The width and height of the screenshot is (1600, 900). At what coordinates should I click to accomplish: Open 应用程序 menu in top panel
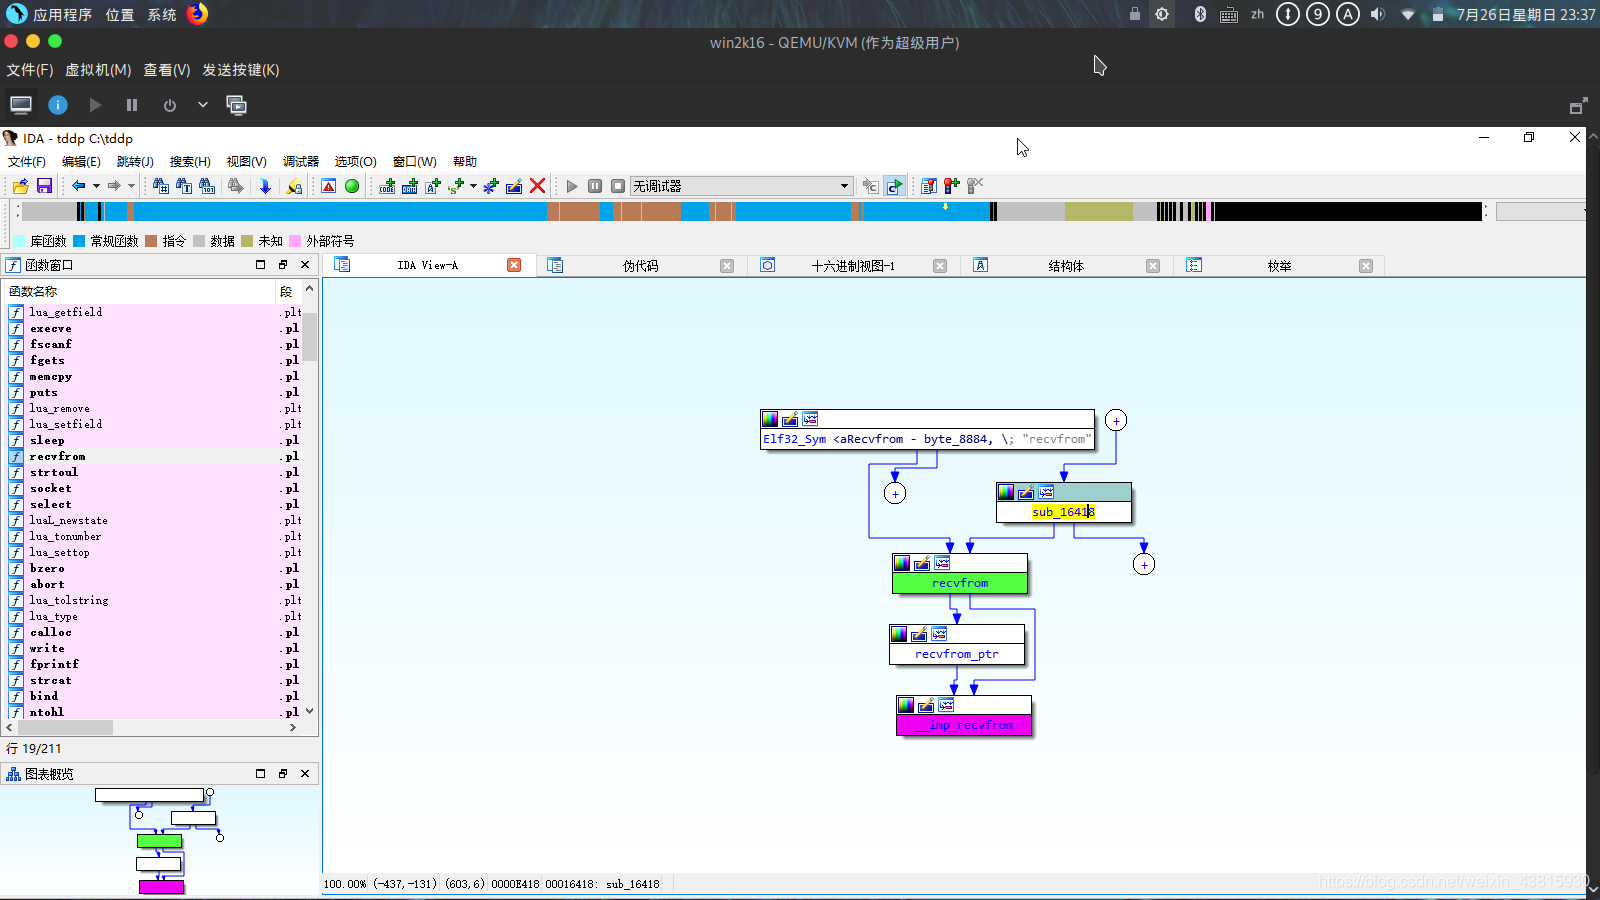point(62,15)
